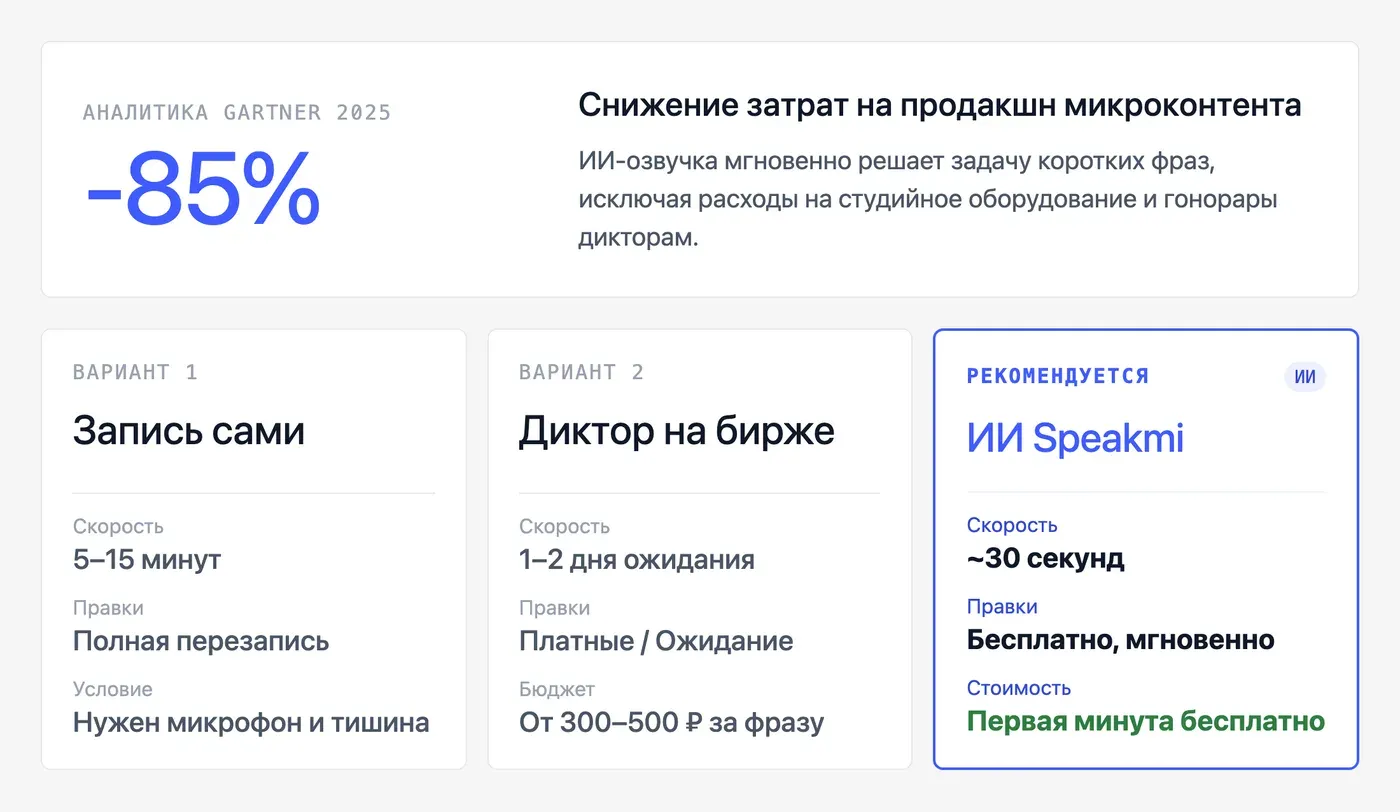1400x812 pixels.
Task: Click the АНАЛИТИКА GARTNER 2025 label
Action: pos(237,113)
